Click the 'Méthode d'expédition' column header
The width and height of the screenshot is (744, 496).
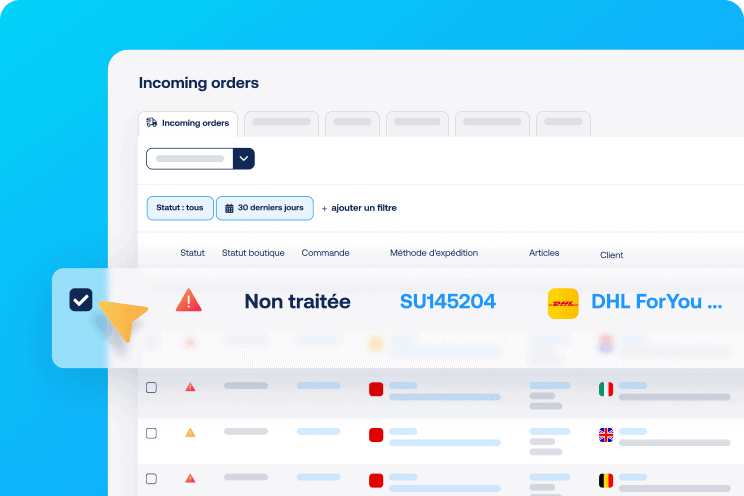click(433, 253)
